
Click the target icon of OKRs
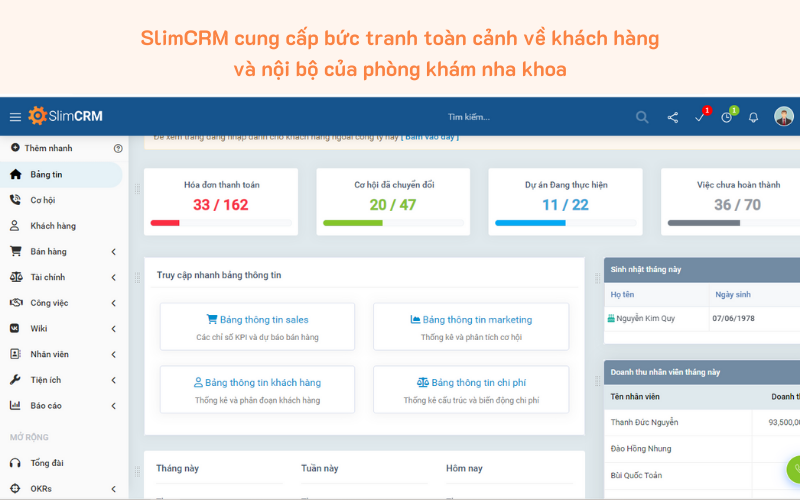click(x=15, y=488)
